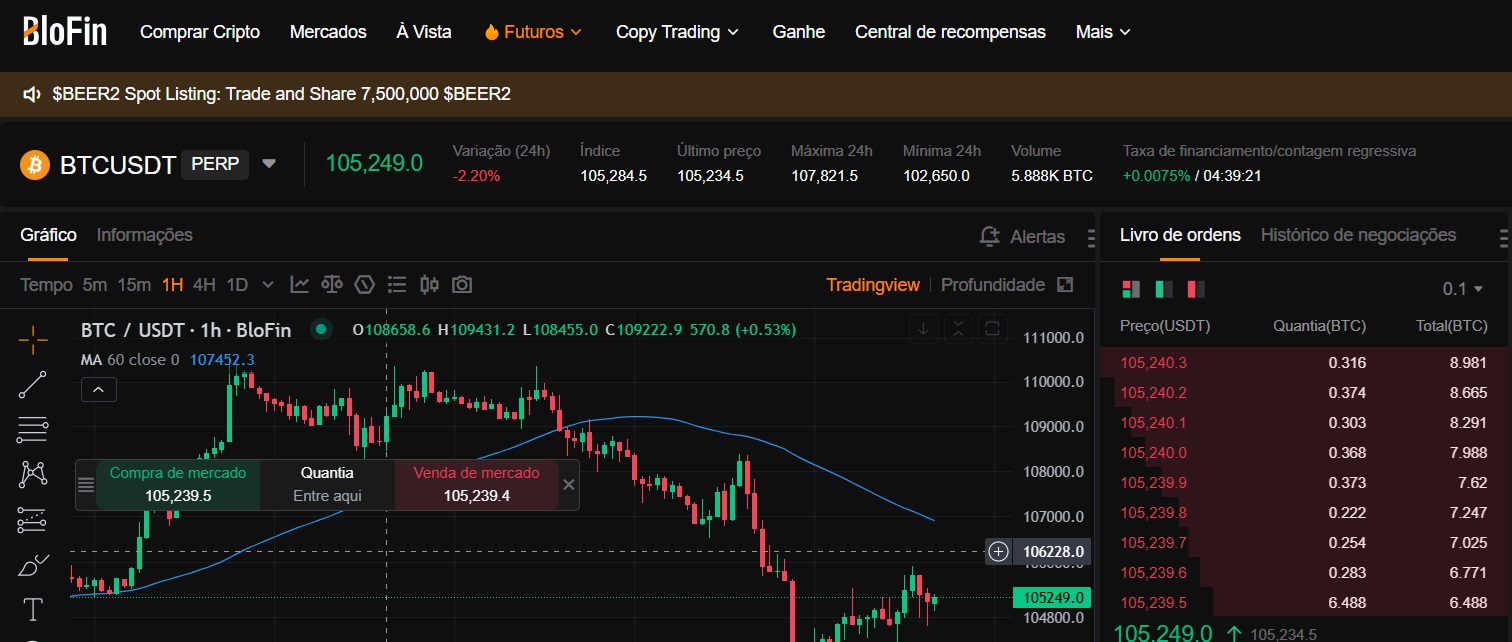Open the BTCUSDT pair selector arrow
Viewport: 1512px width, 642px height.
(x=268, y=164)
